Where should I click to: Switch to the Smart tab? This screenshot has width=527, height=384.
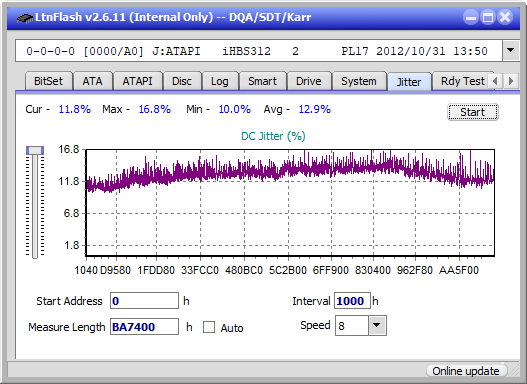point(262,81)
